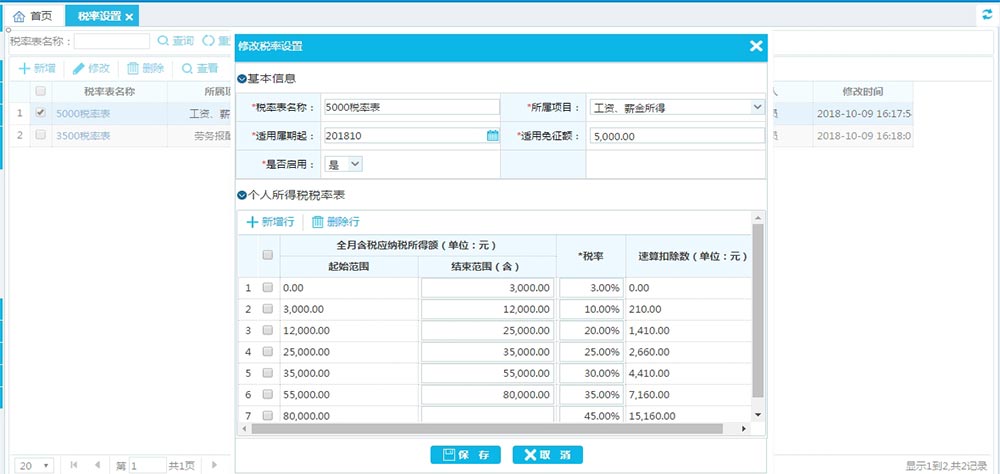The width and height of the screenshot is (1000, 474).
Task: Click the 取消 cancel button
Action: [548, 455]
